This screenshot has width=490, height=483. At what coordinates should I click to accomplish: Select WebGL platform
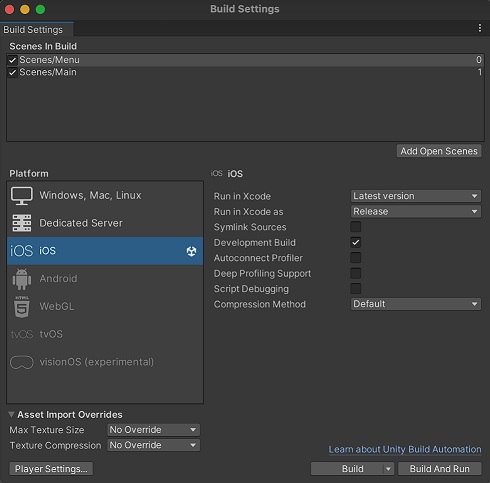(x=105, y=306)
